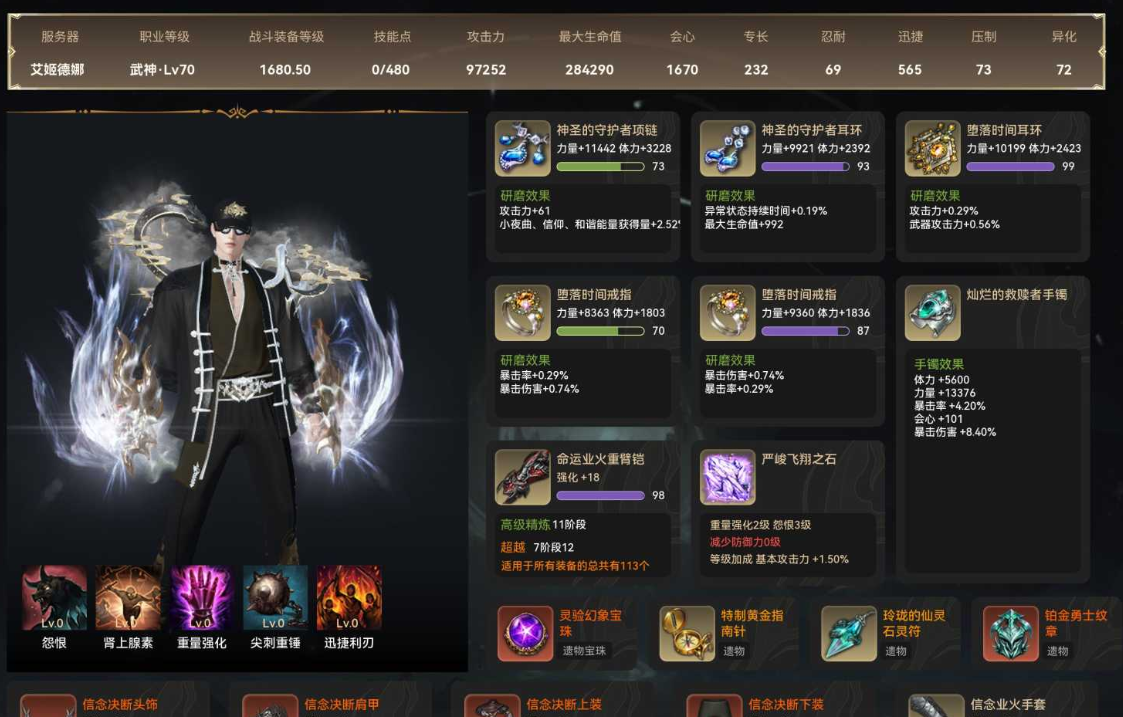Click the 肾上腺素 engraving icon
The image size is (1123, 717).
(128, 598)
